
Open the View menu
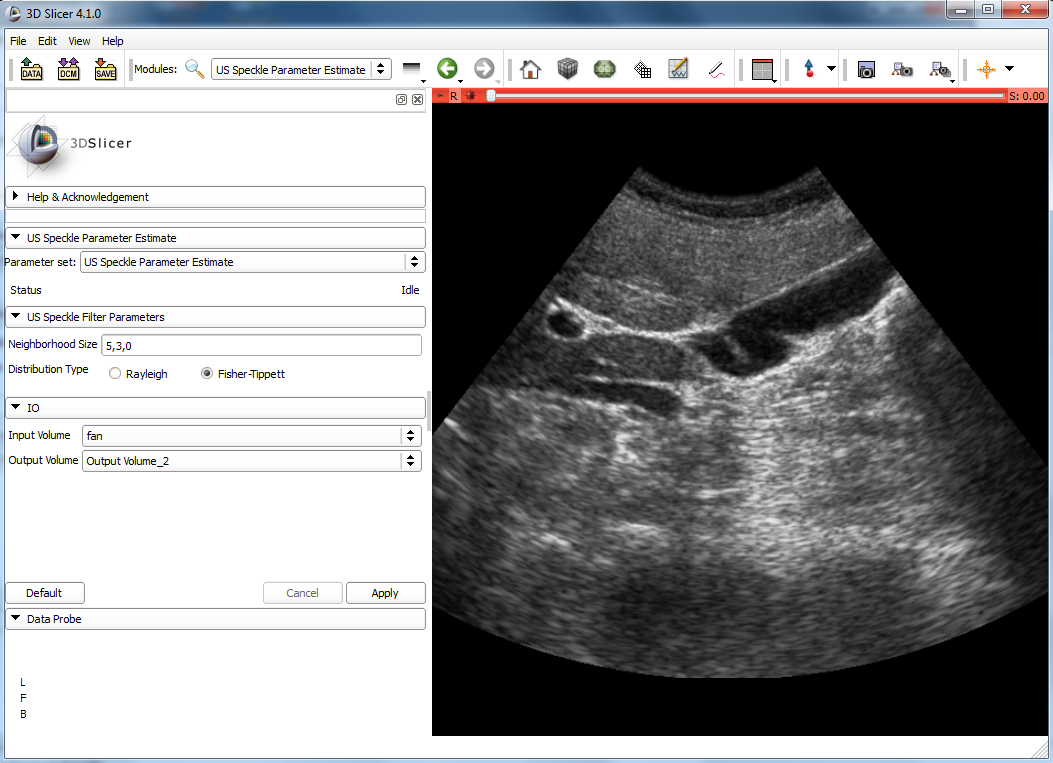pos(79,41)
